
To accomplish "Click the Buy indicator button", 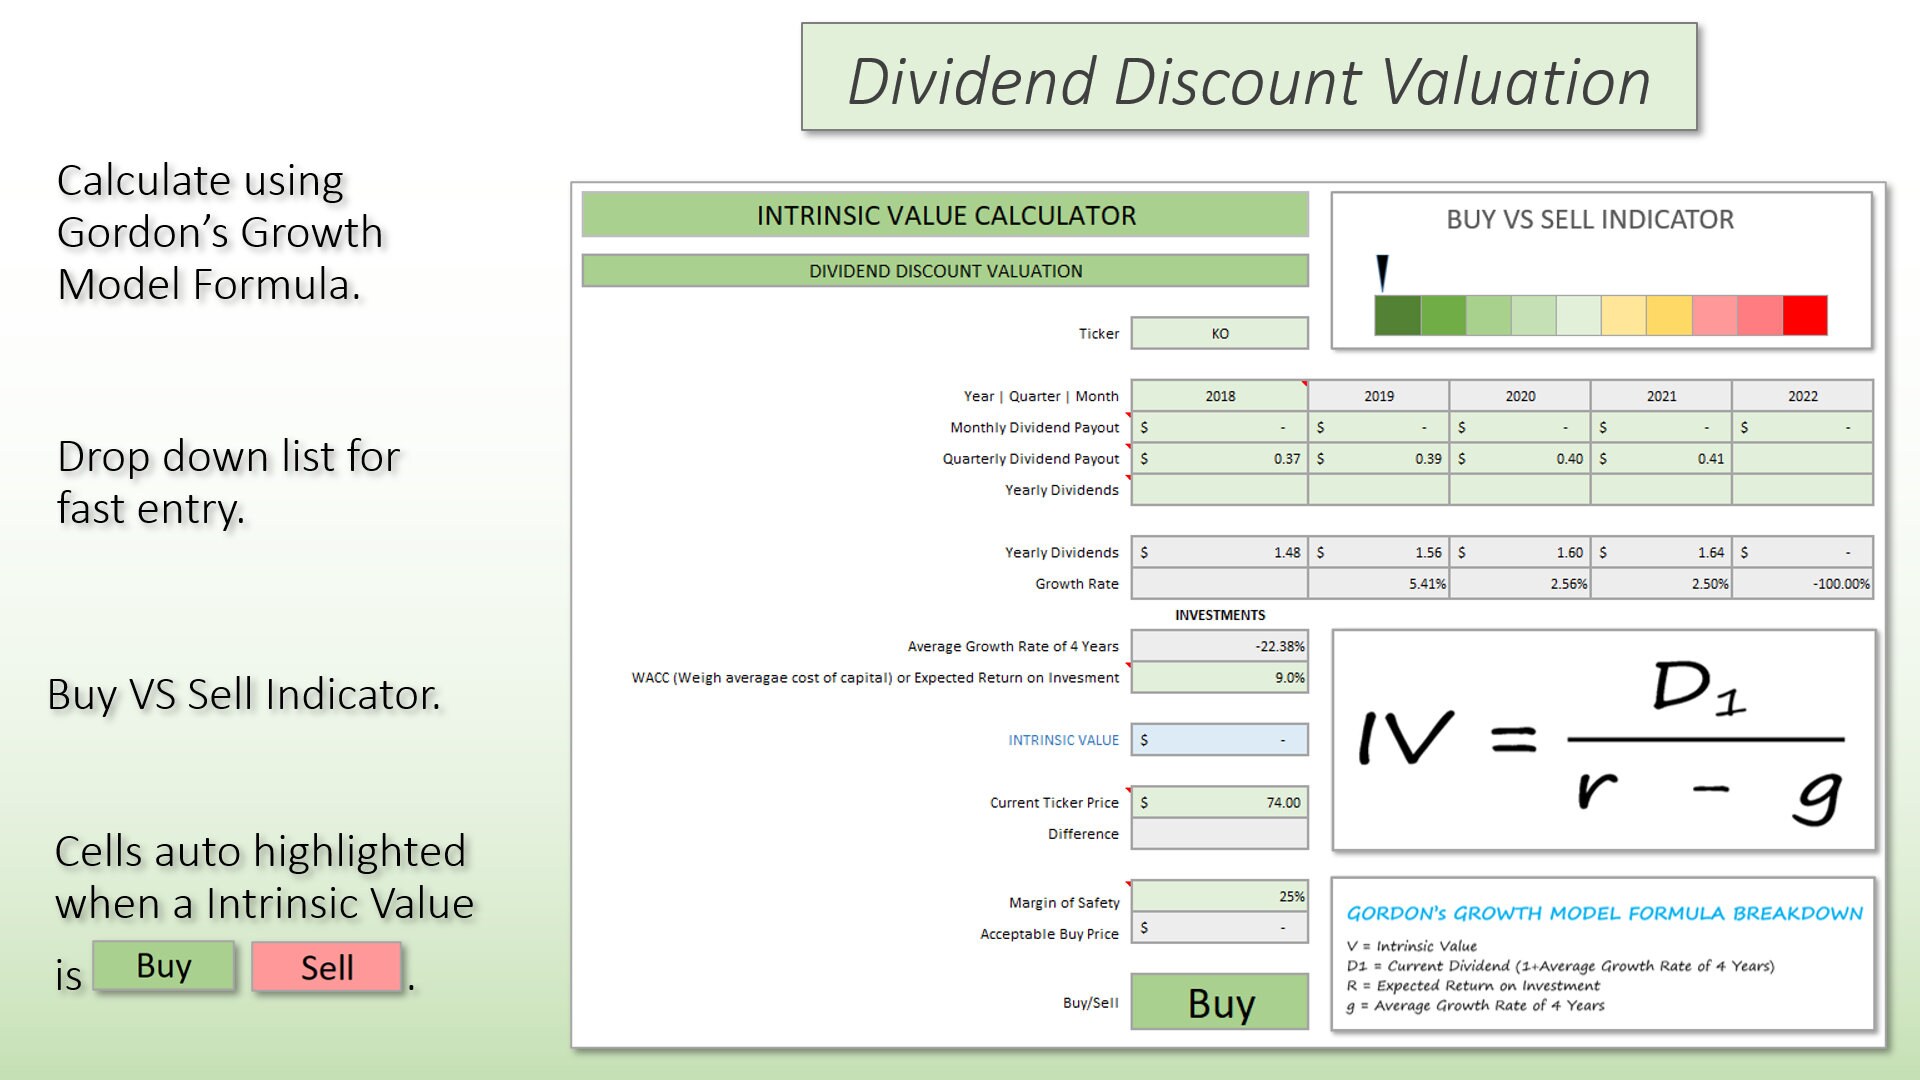I will (165, 965).
